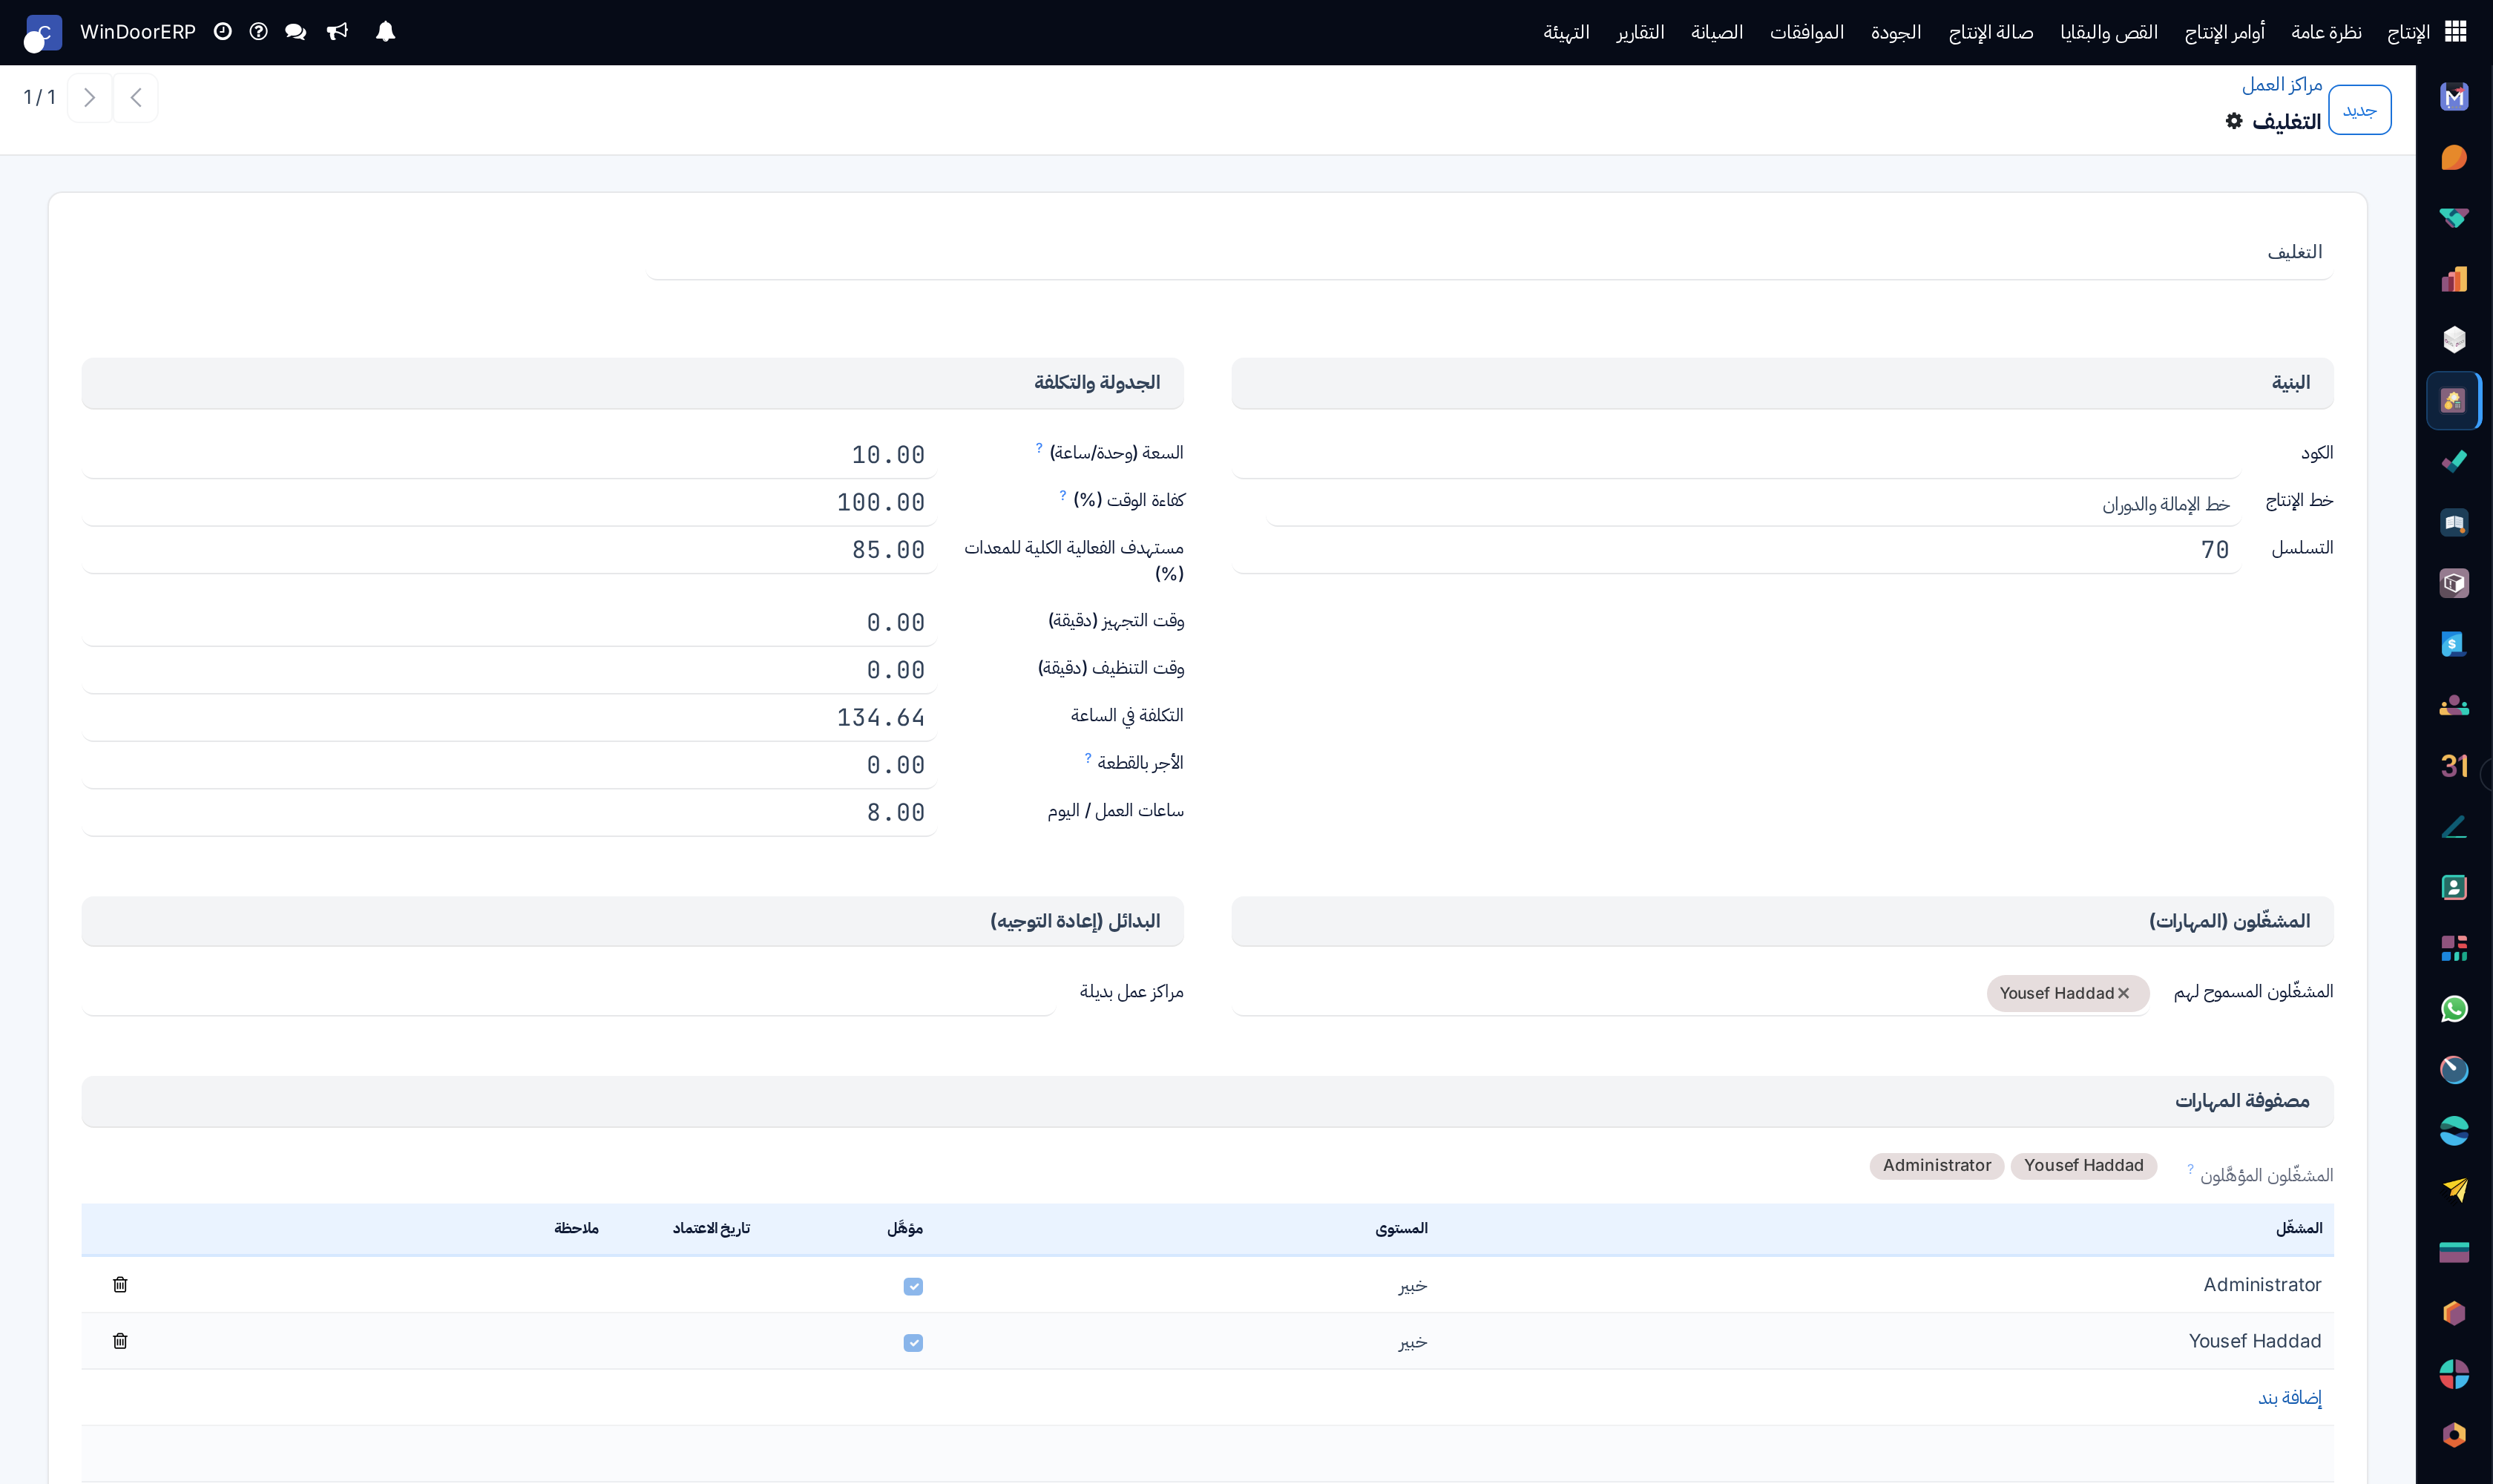Change المستوى value خبير for Yousef Haddad
Screen dimensions: 2493x1484
(x=1412, y=1342)
